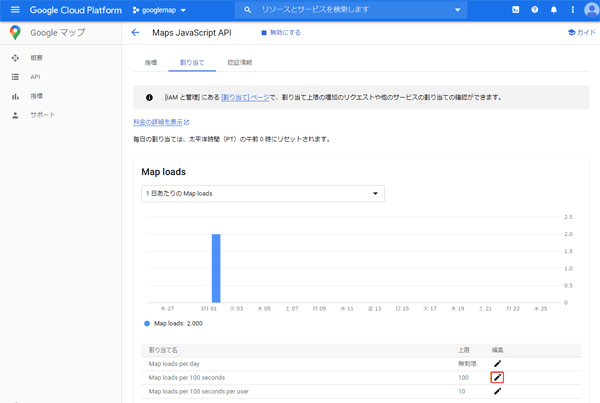Click the limit value 10

coord(462,391)
